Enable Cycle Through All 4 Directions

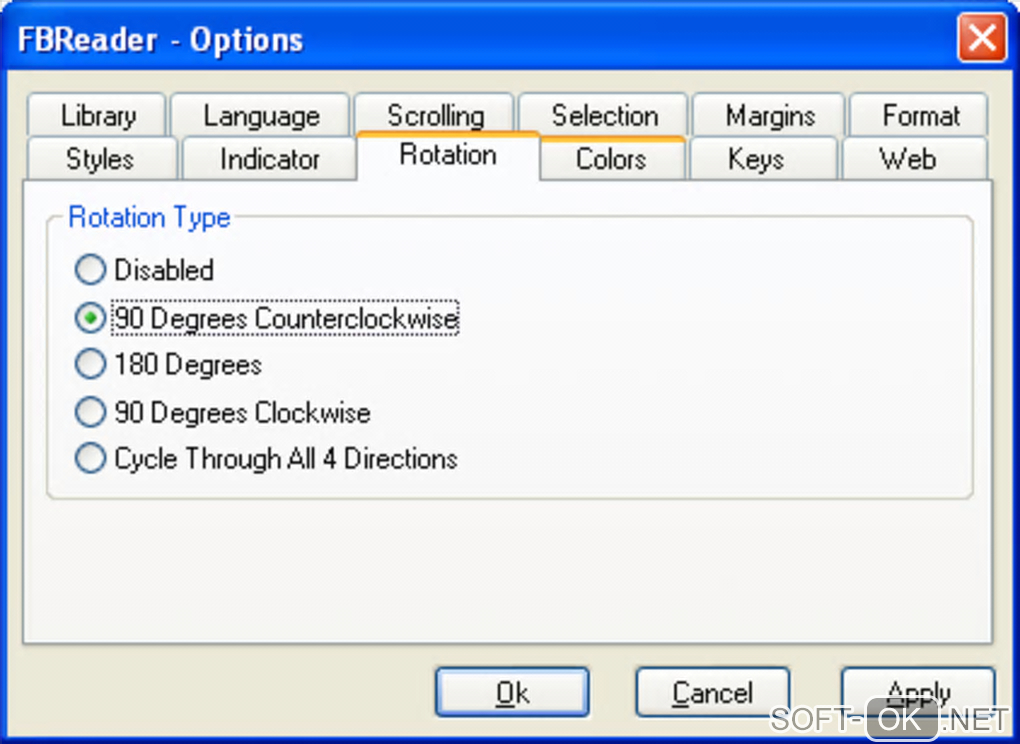tap(90, 459)
